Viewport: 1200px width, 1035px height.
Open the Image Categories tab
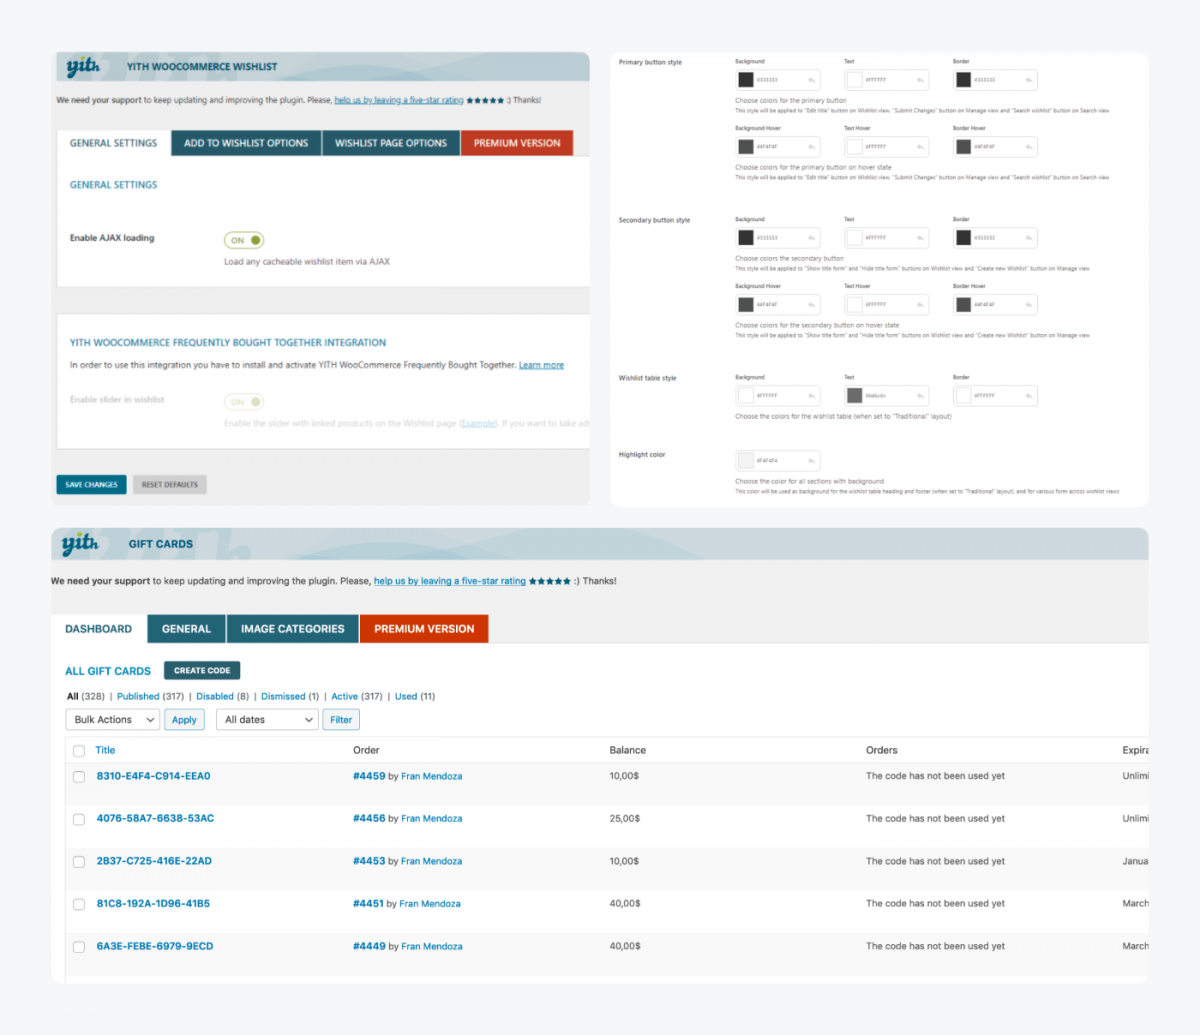[292, 629]
